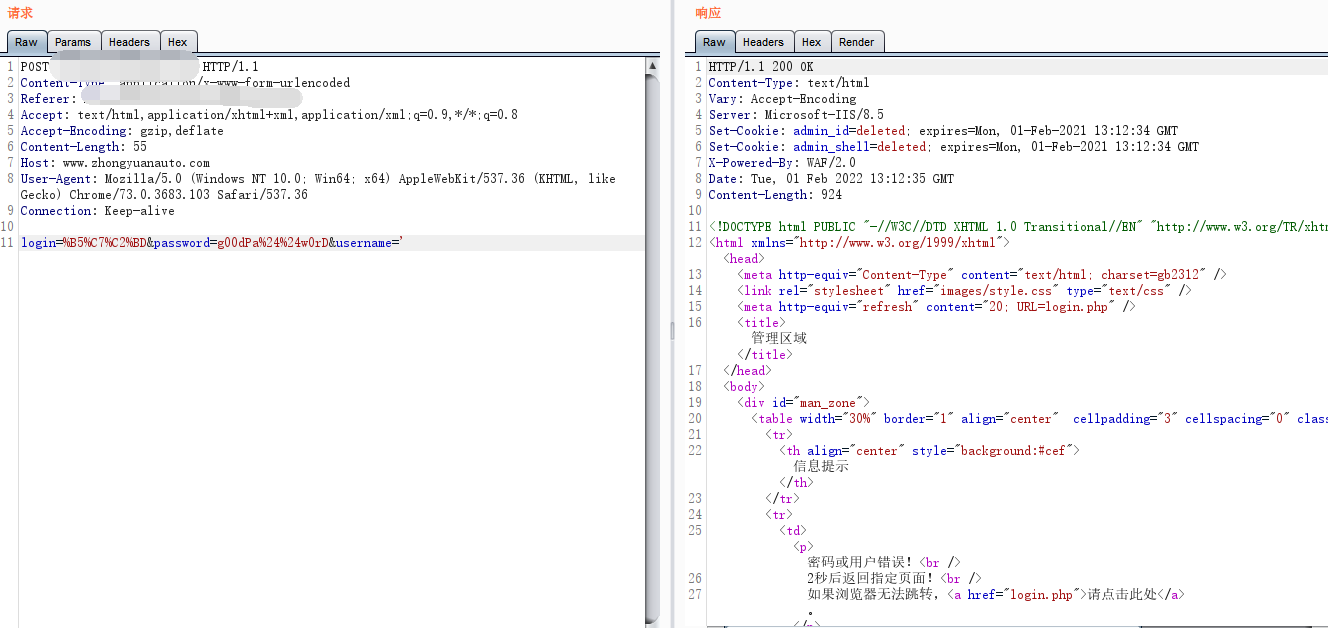Image resolution: width=1328 pixels, height=628 pixels.
Task: Click the '<!DOCTYPE html PUBLIC' response line
Action: (1018, 227)
